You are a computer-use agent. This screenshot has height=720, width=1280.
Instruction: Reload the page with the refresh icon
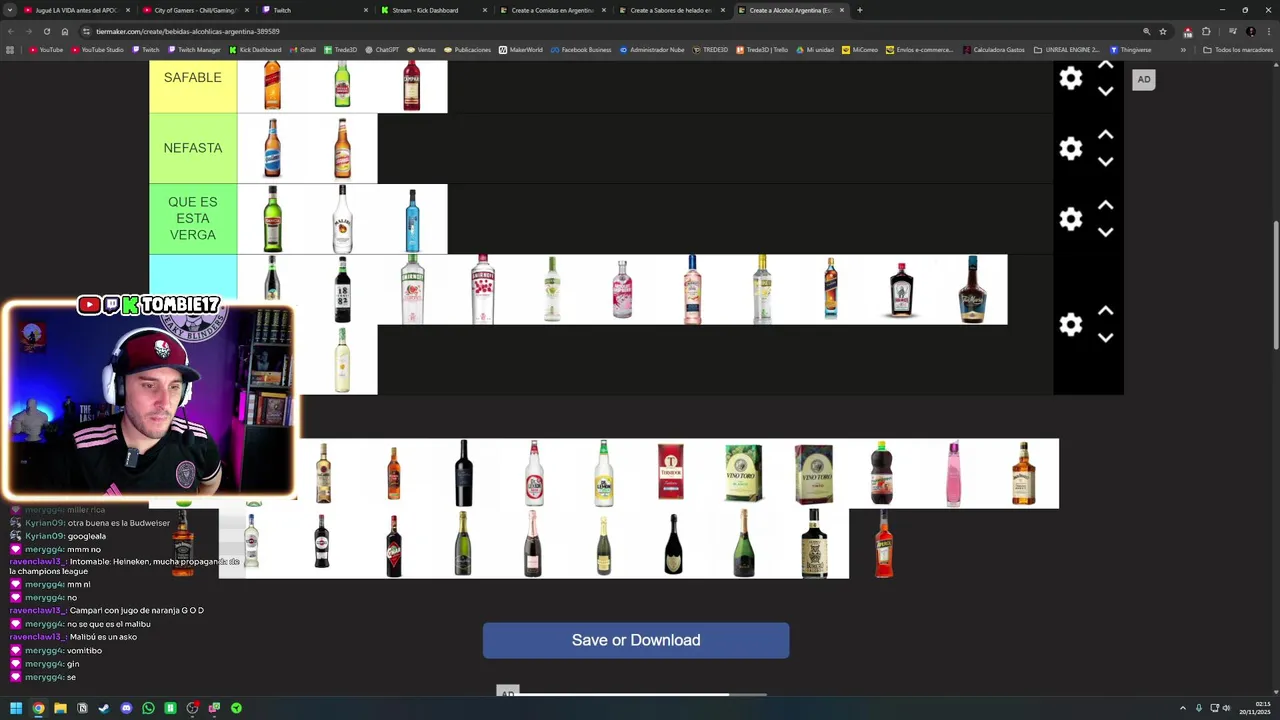(46, 31)
